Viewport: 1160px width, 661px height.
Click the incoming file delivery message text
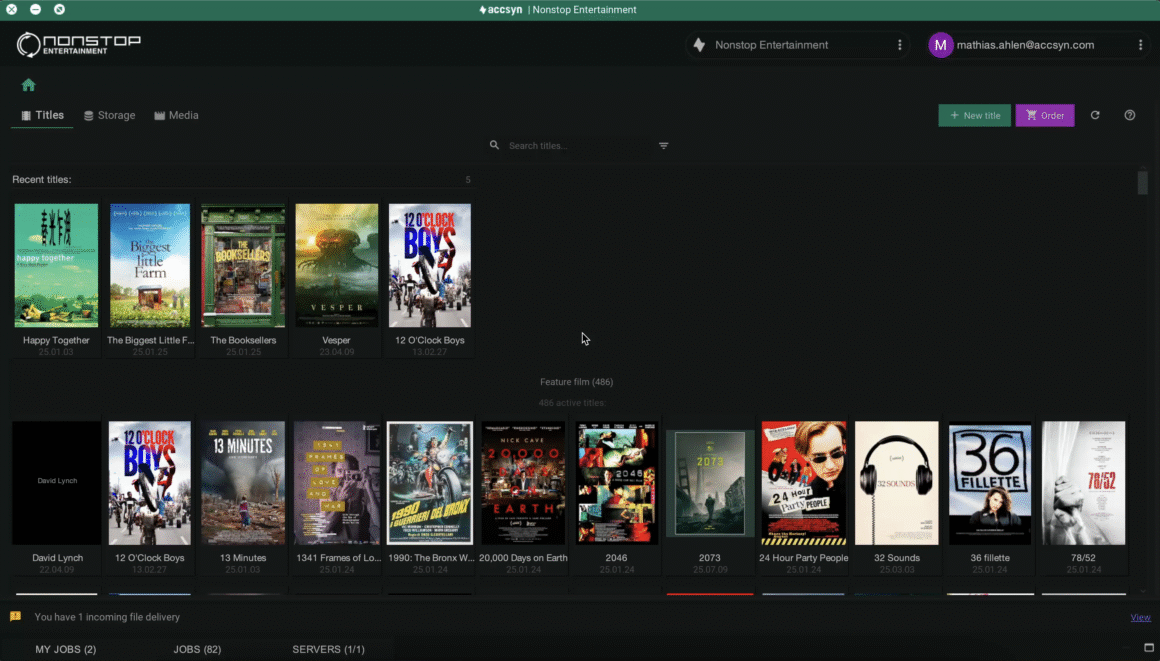(x=107, y=617)
